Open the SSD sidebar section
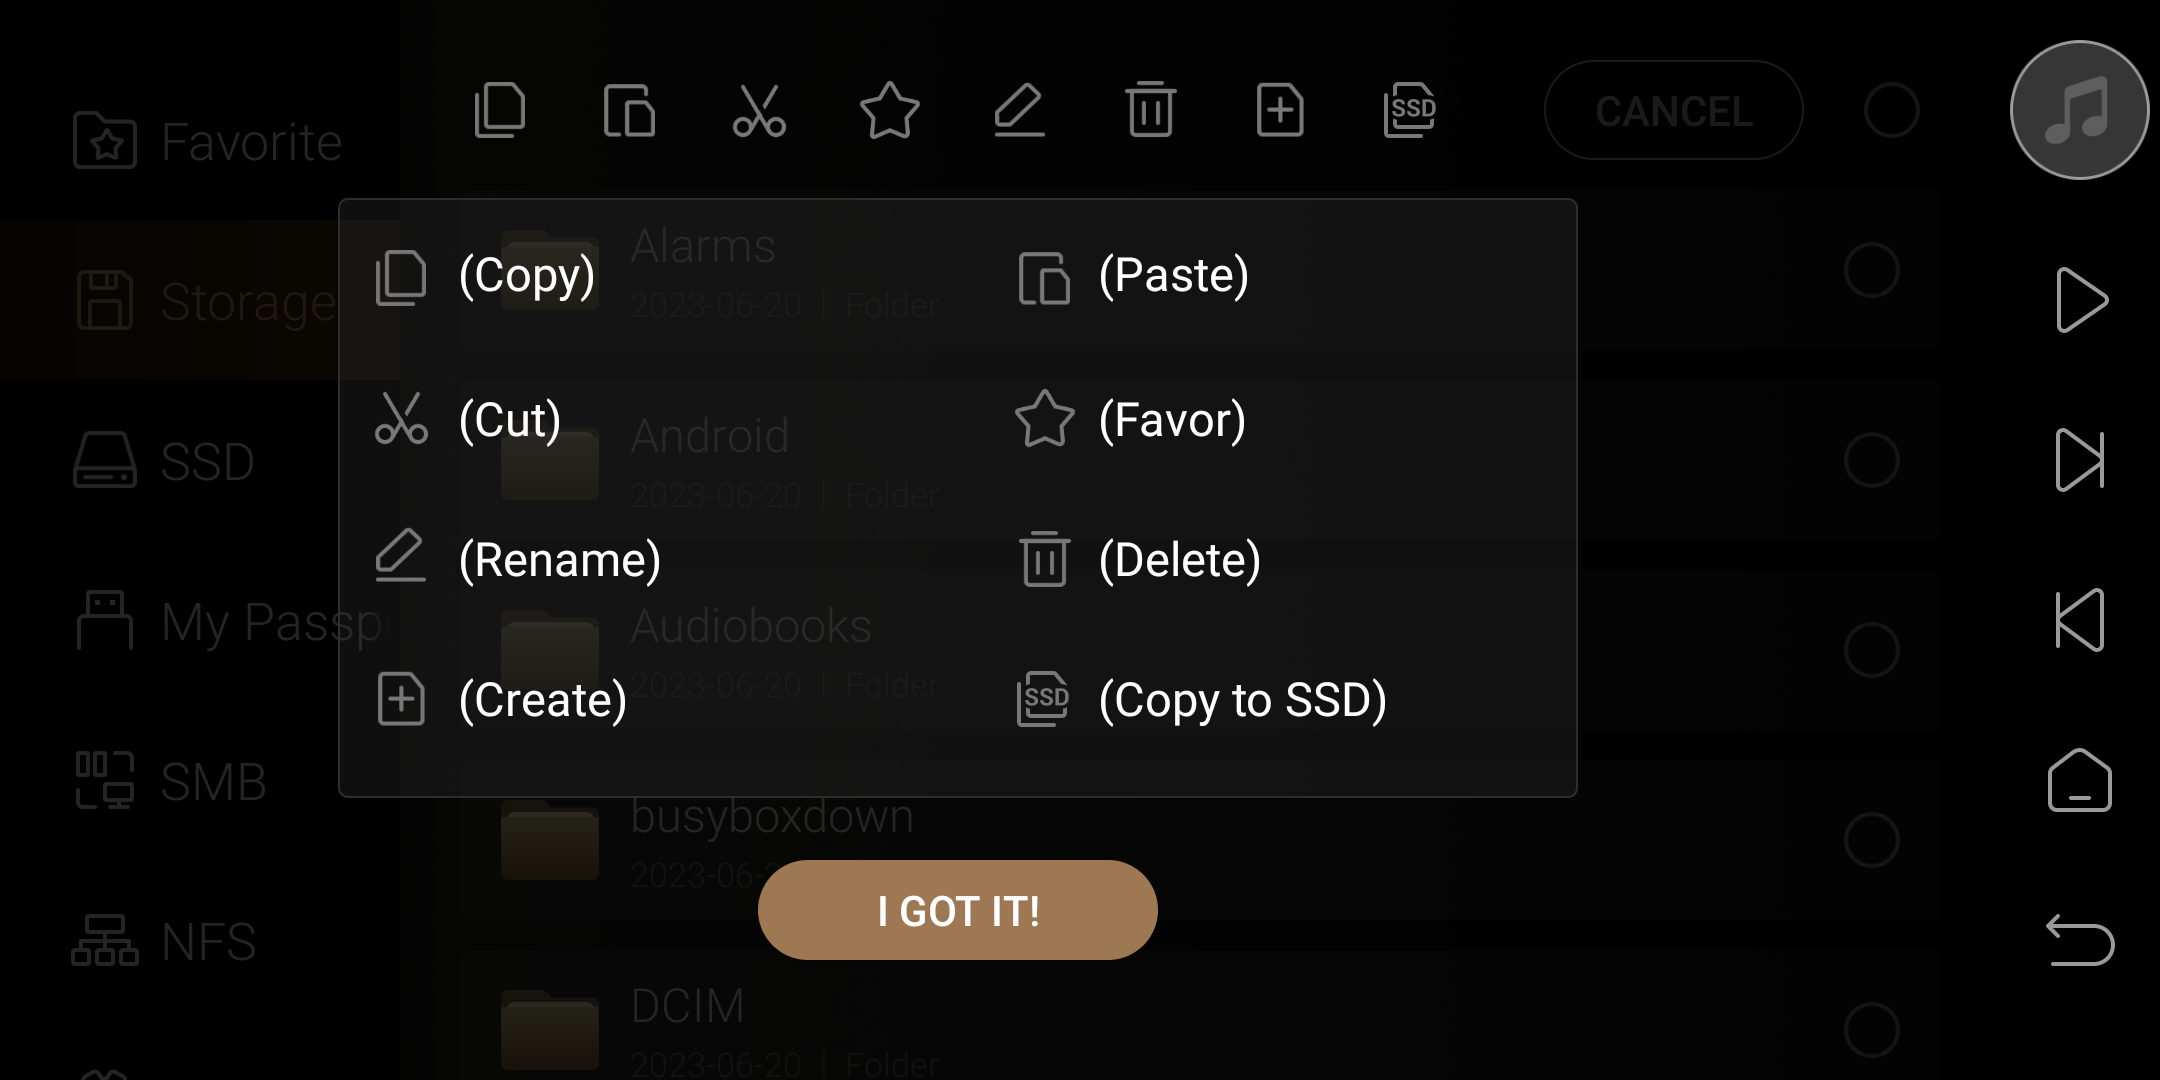 coord(165,461)
